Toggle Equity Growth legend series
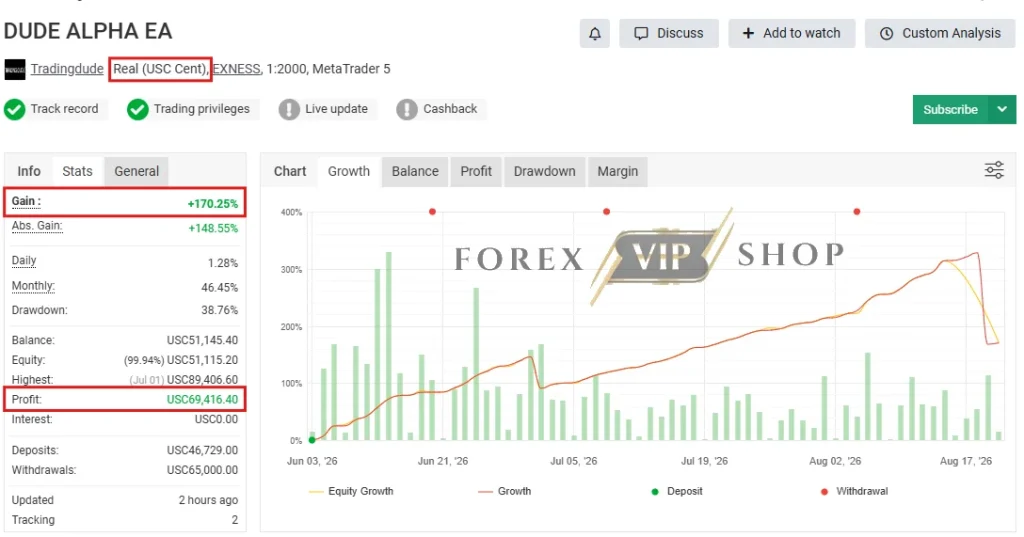Image resolution: width=1024 pixels, height=537 pixels. pyautogui.click(x=351, y=491)
